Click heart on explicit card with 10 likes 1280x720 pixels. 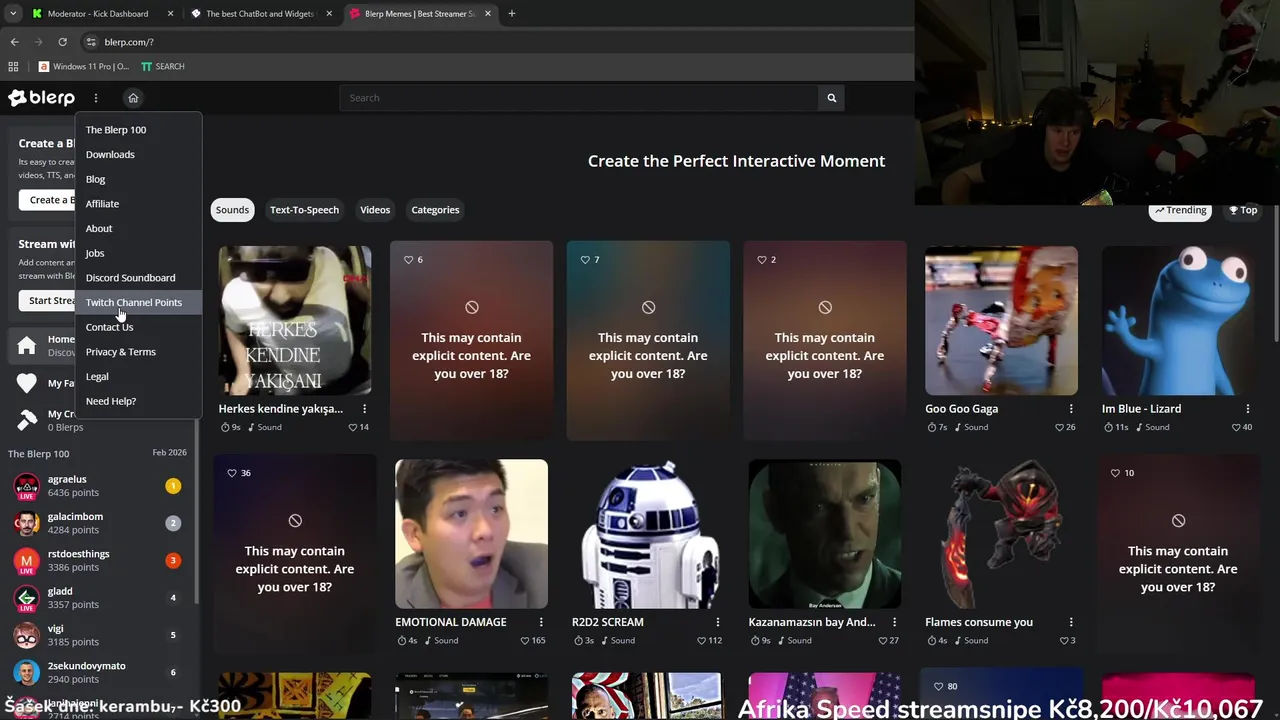1115,473
